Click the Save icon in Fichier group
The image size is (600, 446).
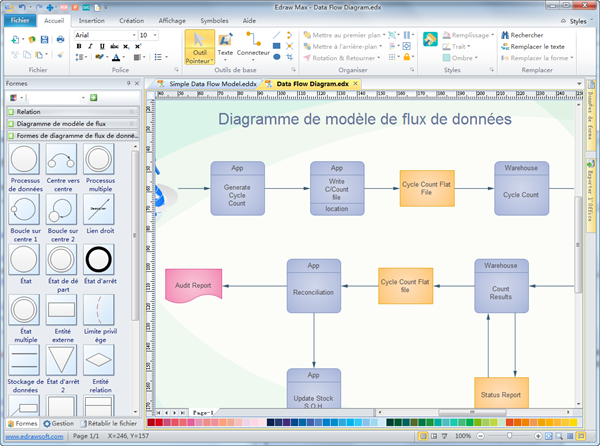click(45, 39)
